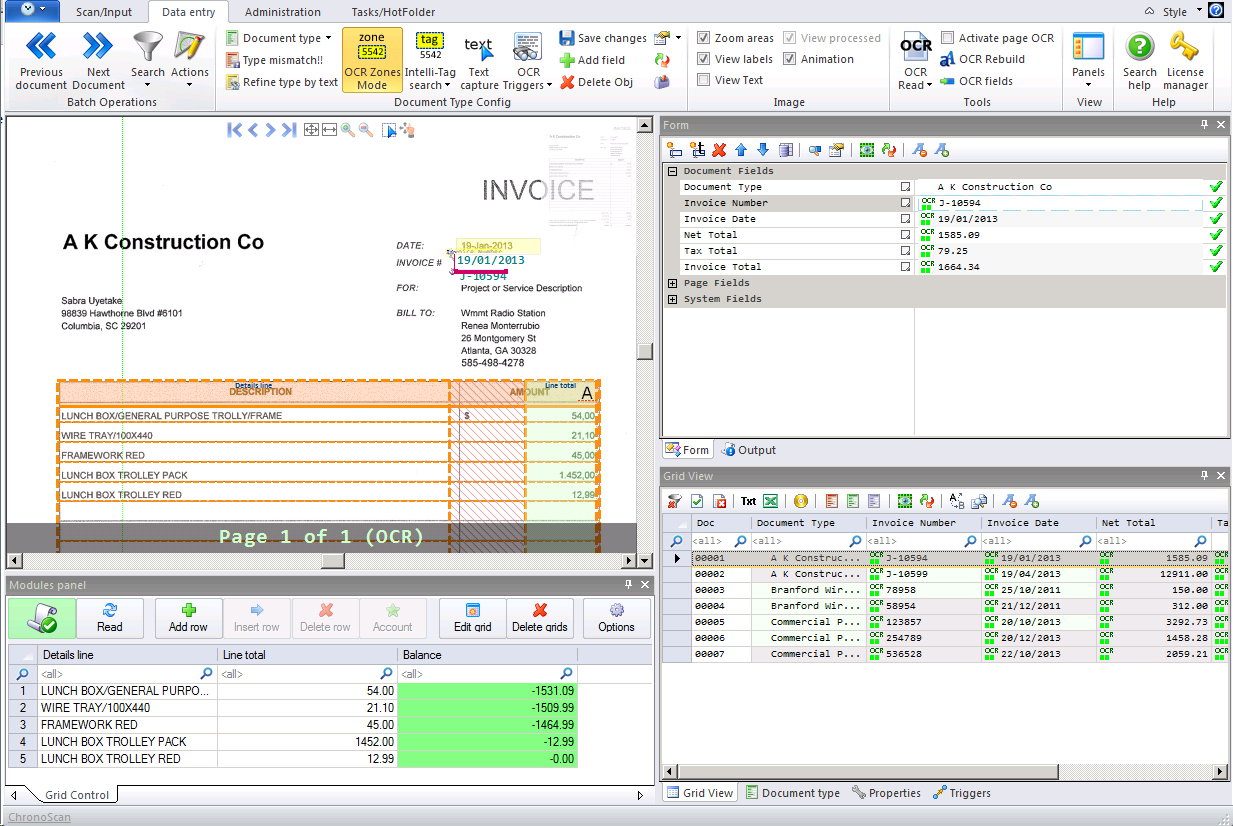Viewport: 1233px width, 826px height.
Task: Click the OCR Read icon
Action: (x=915, y=46)
